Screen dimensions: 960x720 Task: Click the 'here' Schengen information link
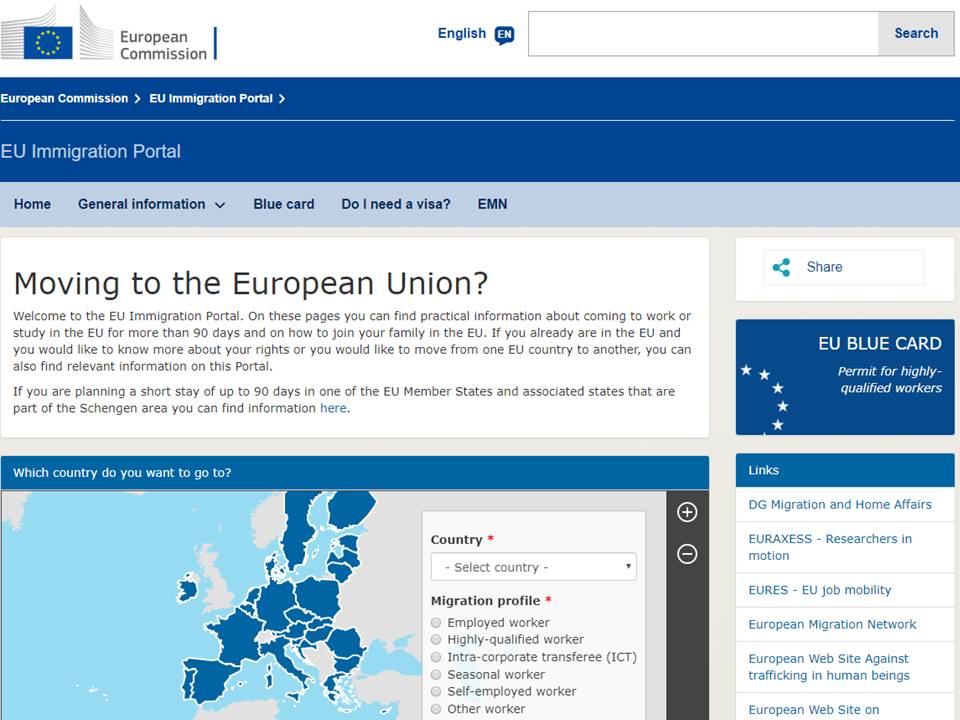click(x=333, y=408)
